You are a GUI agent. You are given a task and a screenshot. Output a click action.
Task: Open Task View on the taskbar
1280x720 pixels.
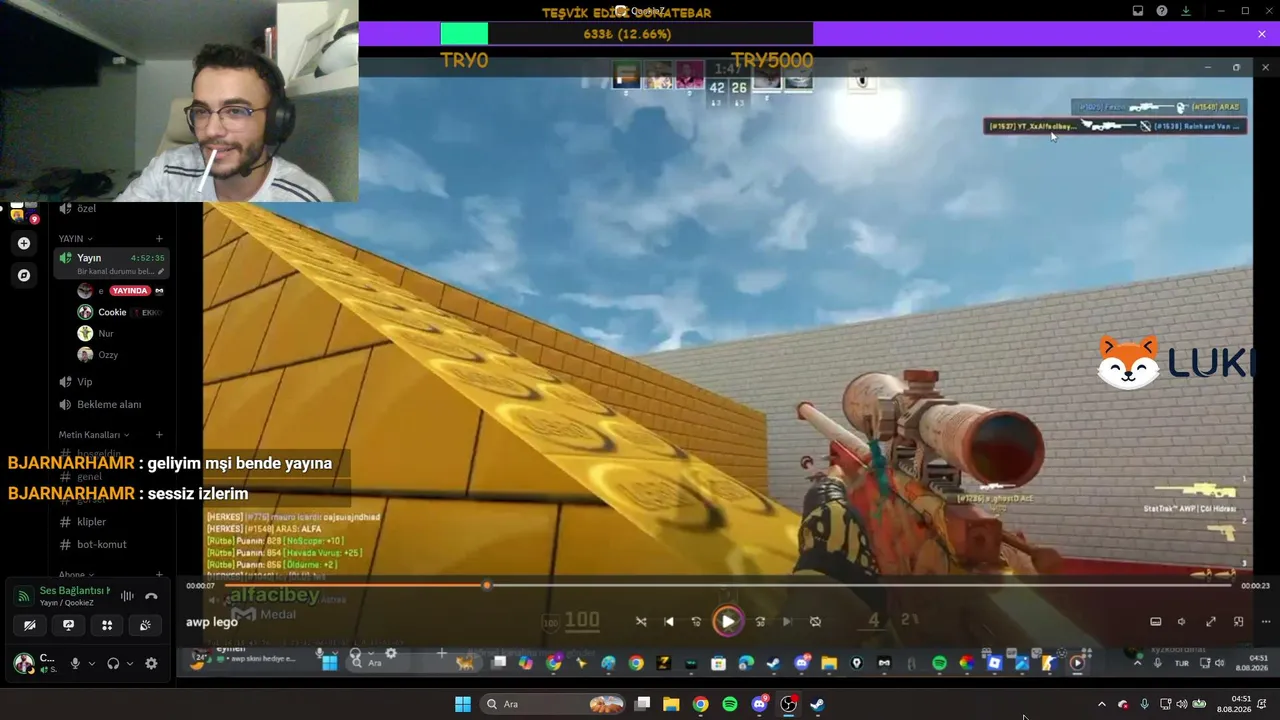click(643, 704)
